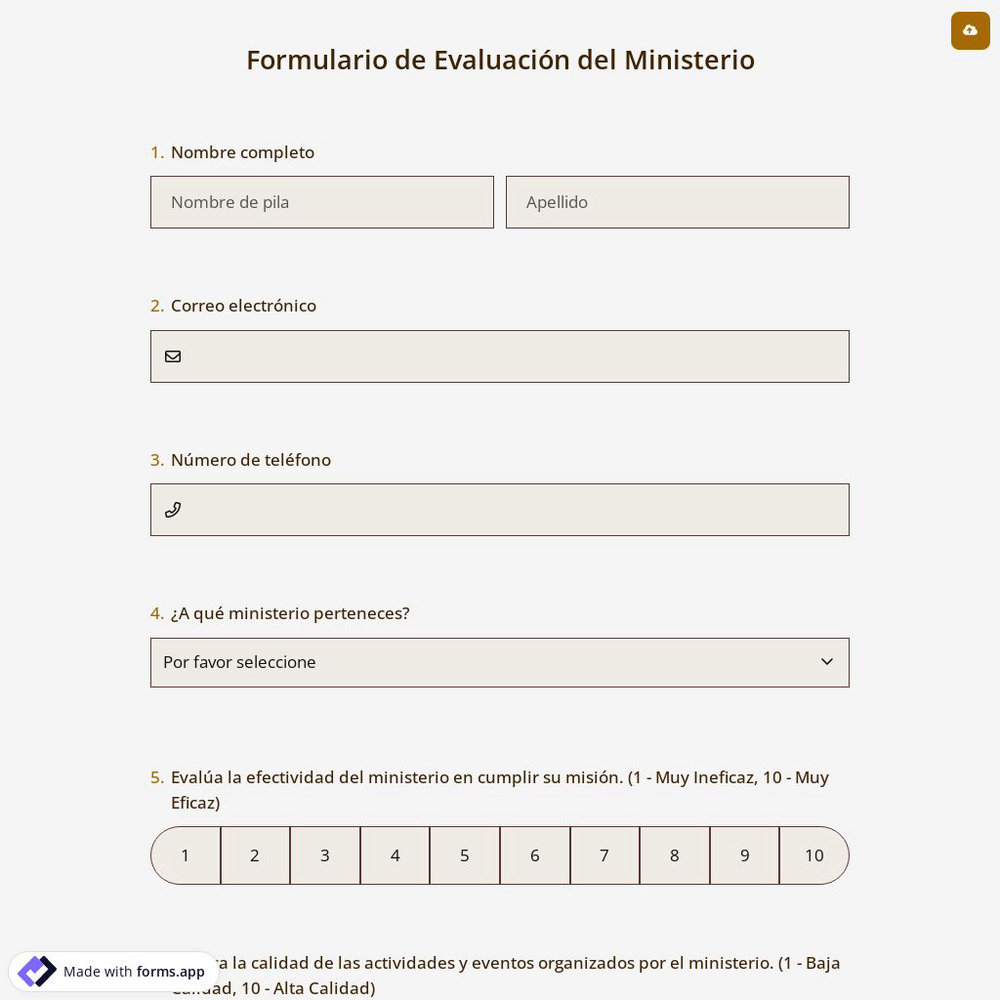Select rating 3 on the effectiveness scale

[x=325, y=855]
